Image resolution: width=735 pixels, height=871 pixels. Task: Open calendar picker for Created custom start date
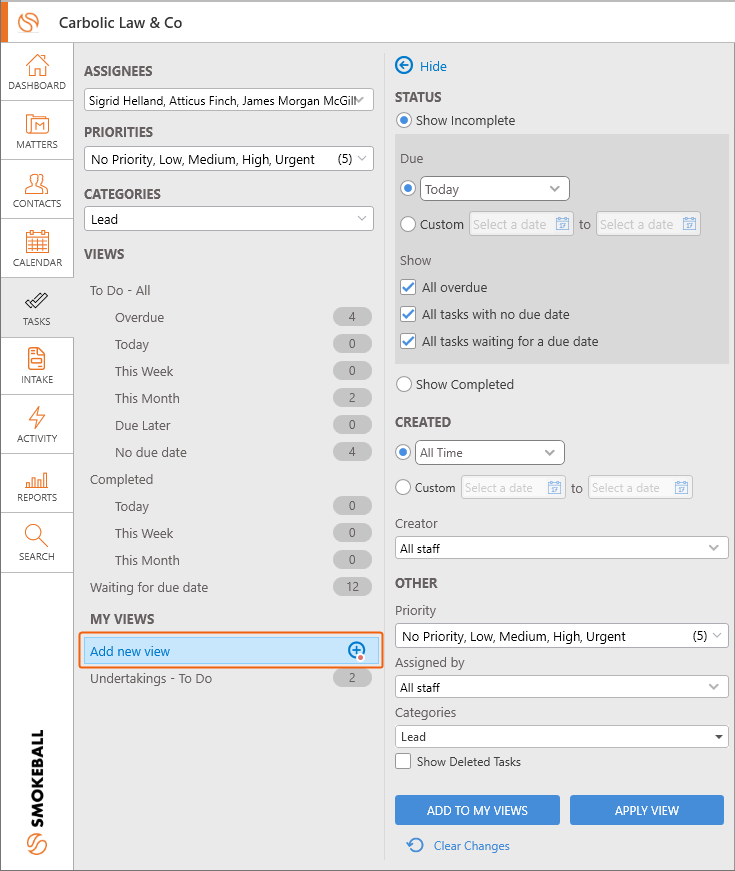pyautogui.click(x=554, y=488)
